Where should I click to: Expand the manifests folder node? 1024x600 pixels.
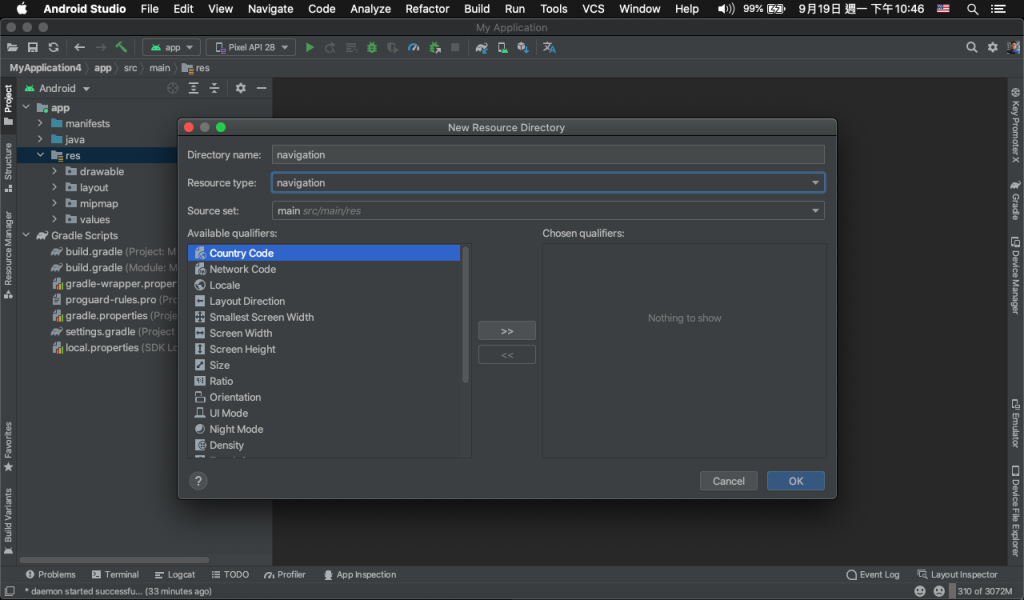[x=40, y=123]
